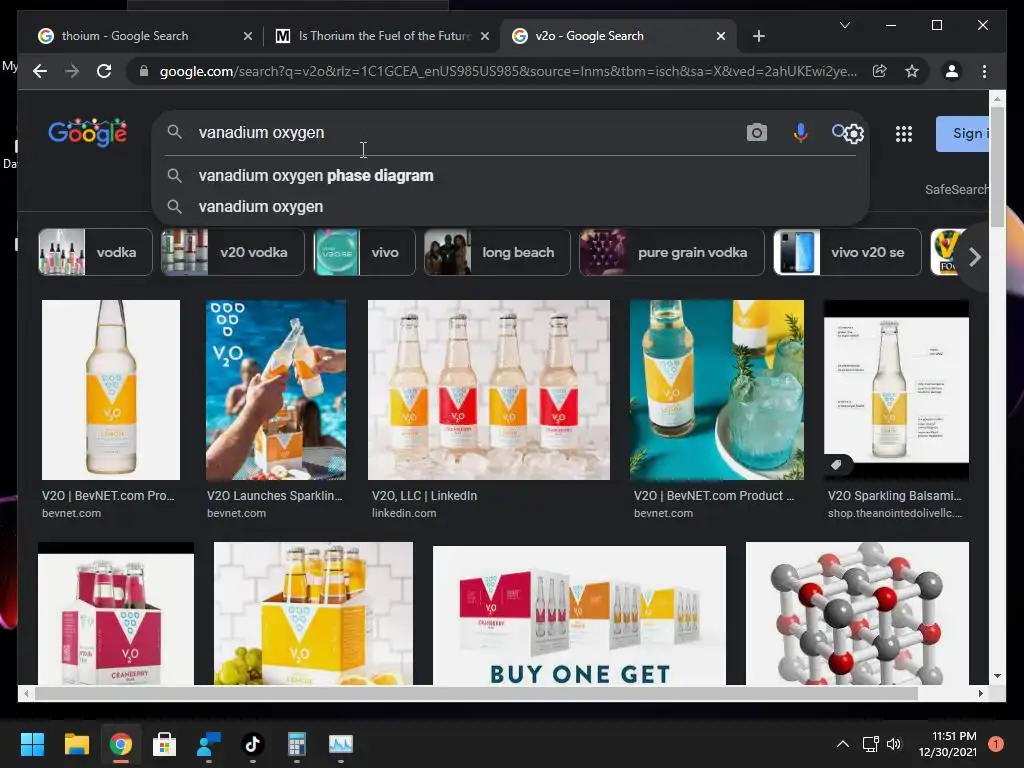Open quick settings gear icon
This screenshot has height=768, width=1024.
(854, 134)
